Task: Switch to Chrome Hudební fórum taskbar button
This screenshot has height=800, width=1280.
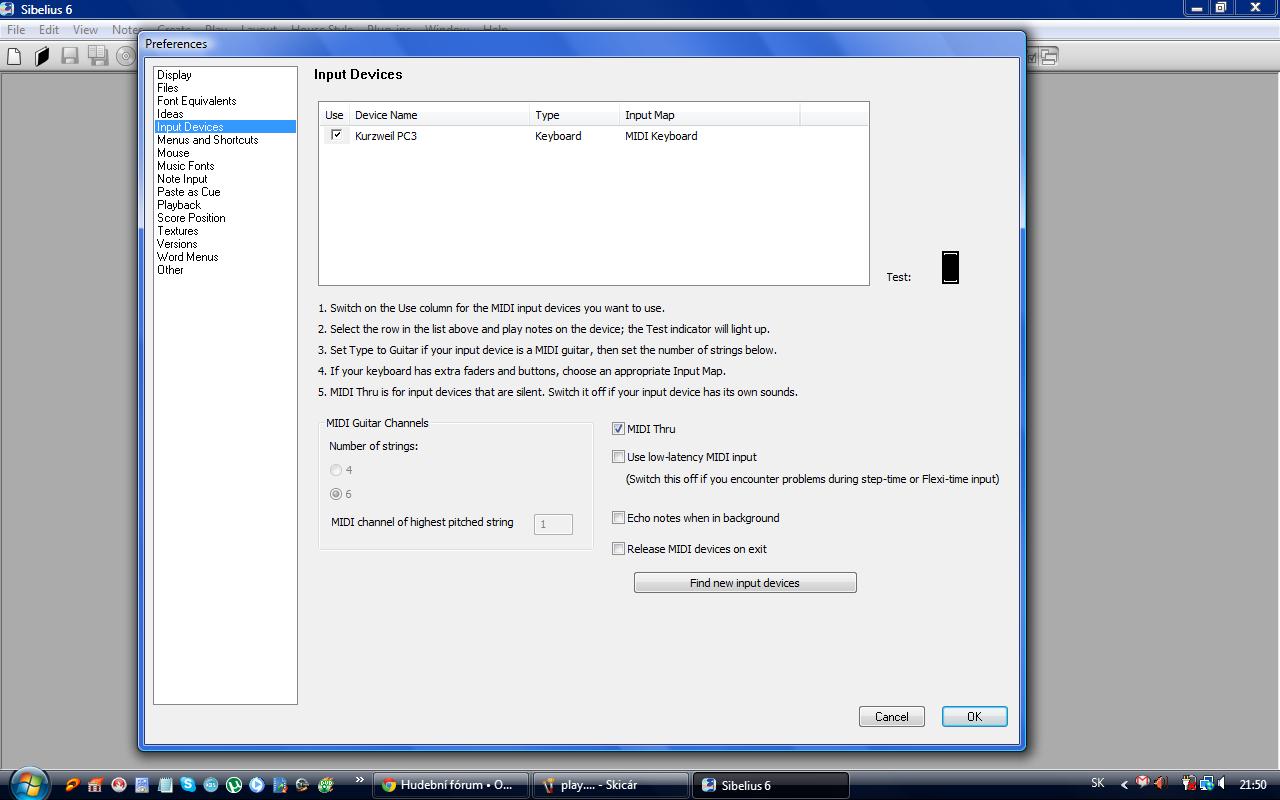Action: [451, 785]
